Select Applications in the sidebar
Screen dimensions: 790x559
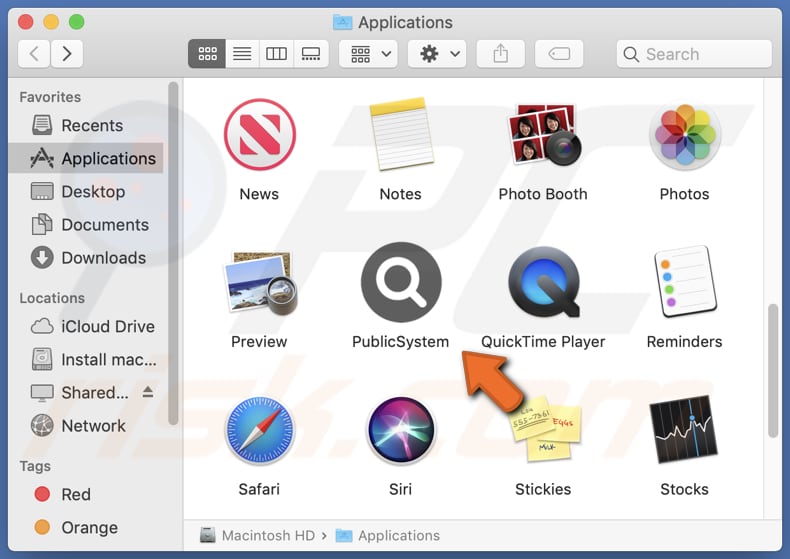click(x=86, y=159)
